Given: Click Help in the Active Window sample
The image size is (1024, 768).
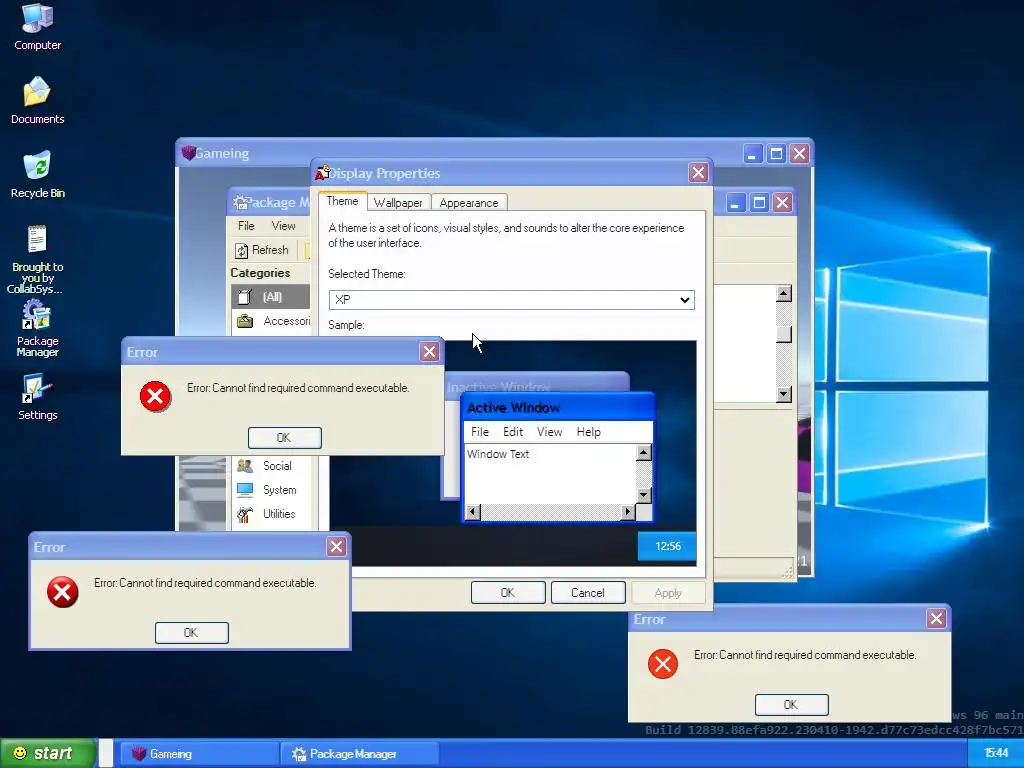Looking at the screenshot, I should click(x=588, y=432).
